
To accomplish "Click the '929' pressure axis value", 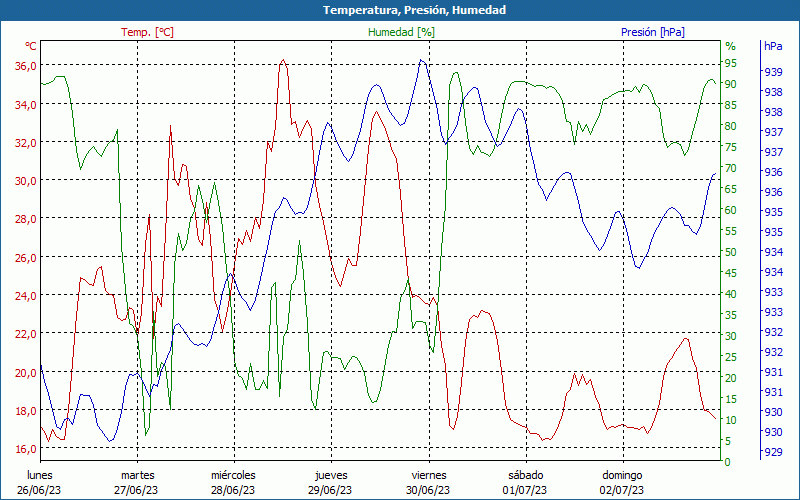I will pos(773,452).
